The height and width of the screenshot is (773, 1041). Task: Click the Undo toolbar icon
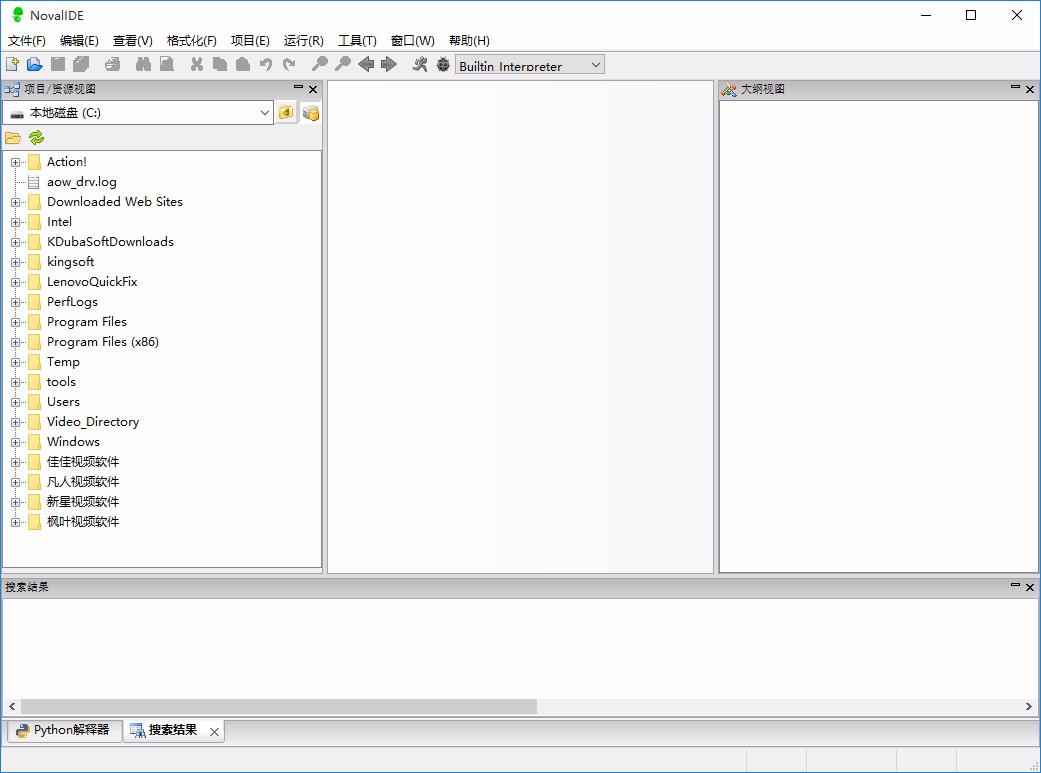[x=266, y=64]
